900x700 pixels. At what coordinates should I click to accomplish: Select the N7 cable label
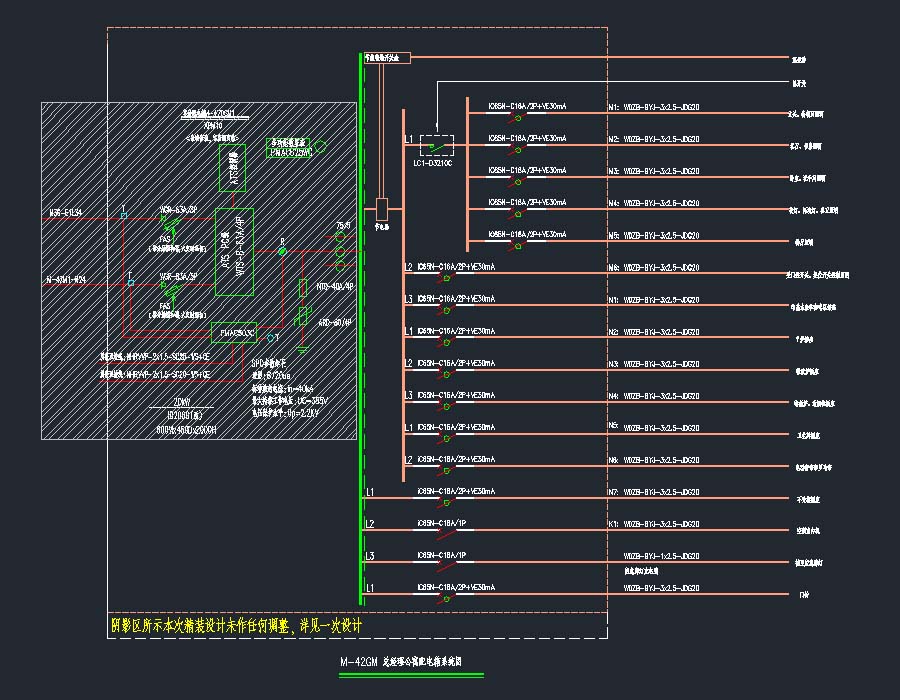coord(653,492)
